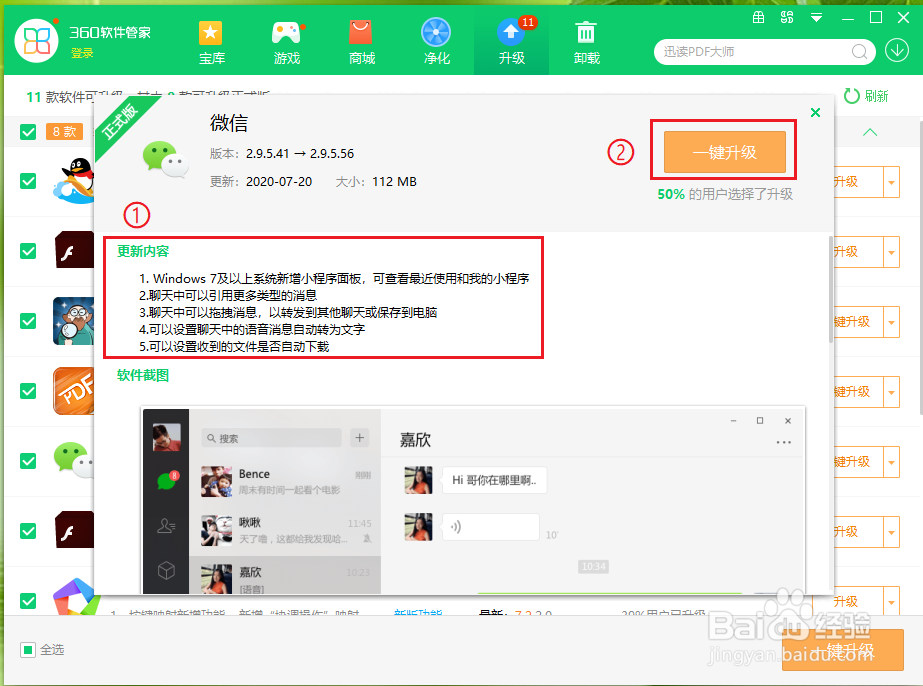This screenshot has width=923, height=686.
Task: Uncheck the WeChat row checkbox in list
Action: 28,461
